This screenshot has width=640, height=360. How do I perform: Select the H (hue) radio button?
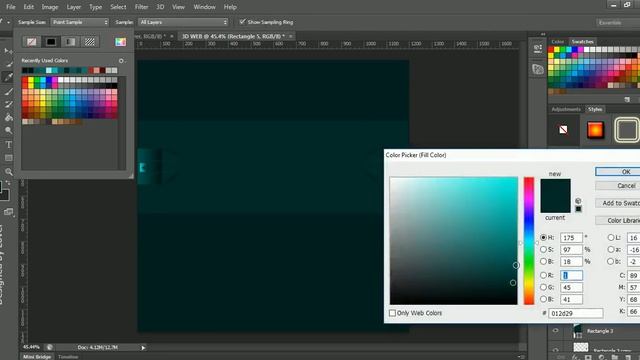(x=543, y=237)
